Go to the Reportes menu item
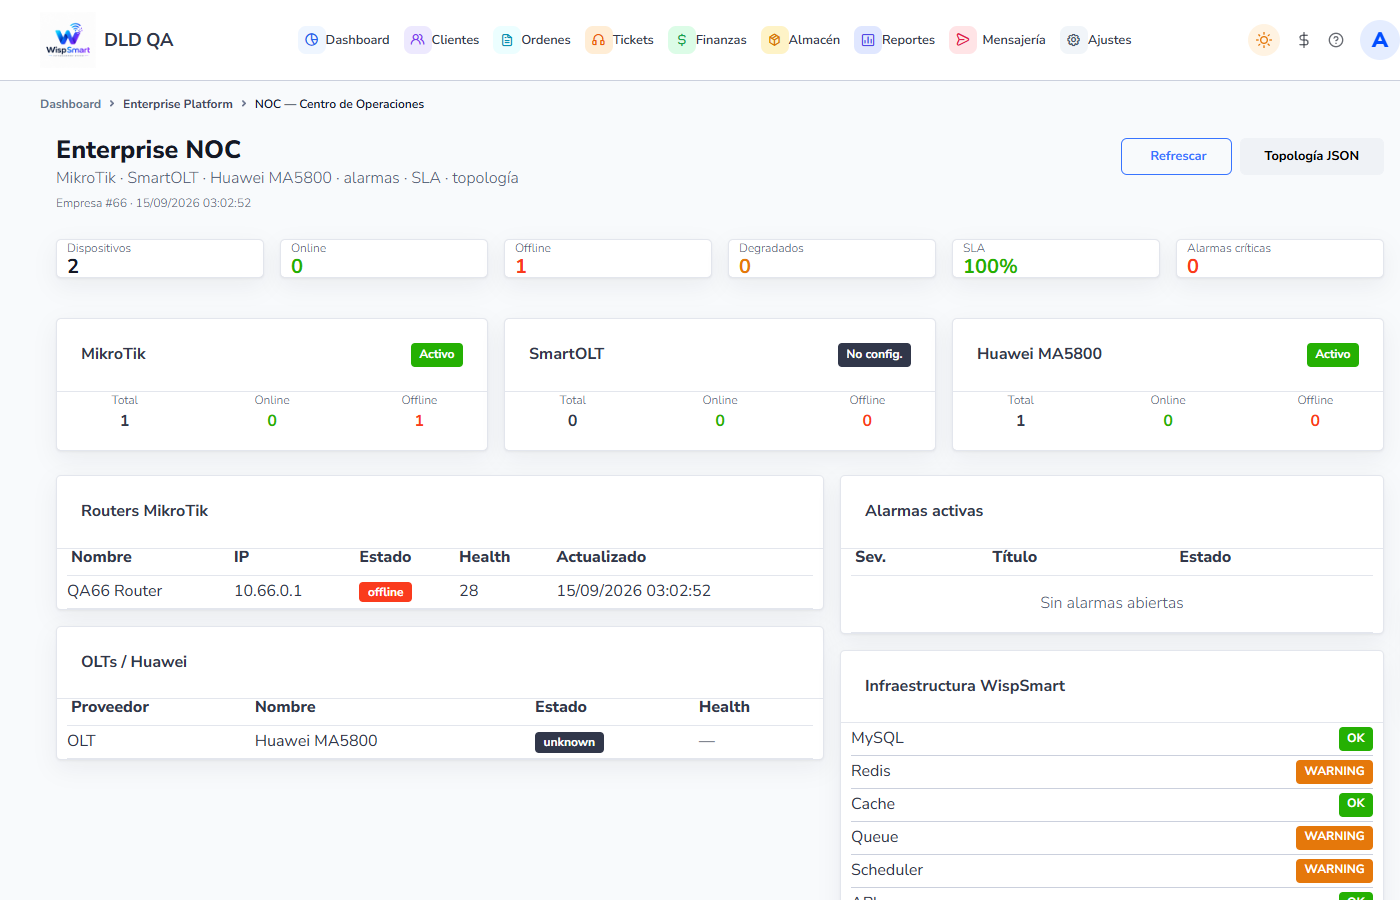This screenshot has width=1400, height=900. click(895, 40)
